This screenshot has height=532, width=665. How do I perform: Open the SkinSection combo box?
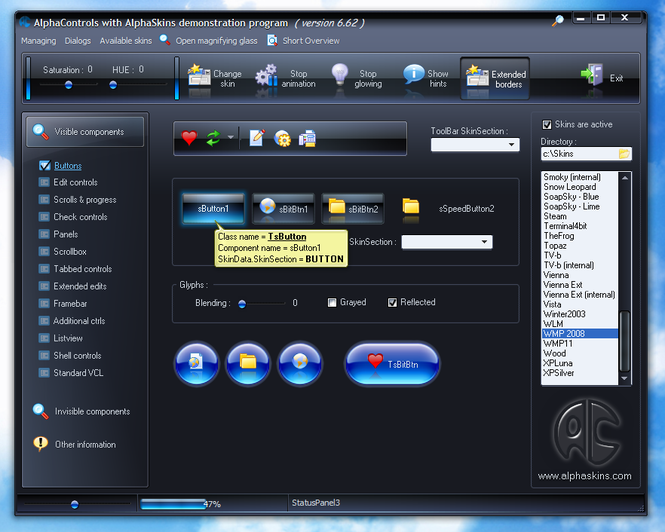[x=447, y=242]
